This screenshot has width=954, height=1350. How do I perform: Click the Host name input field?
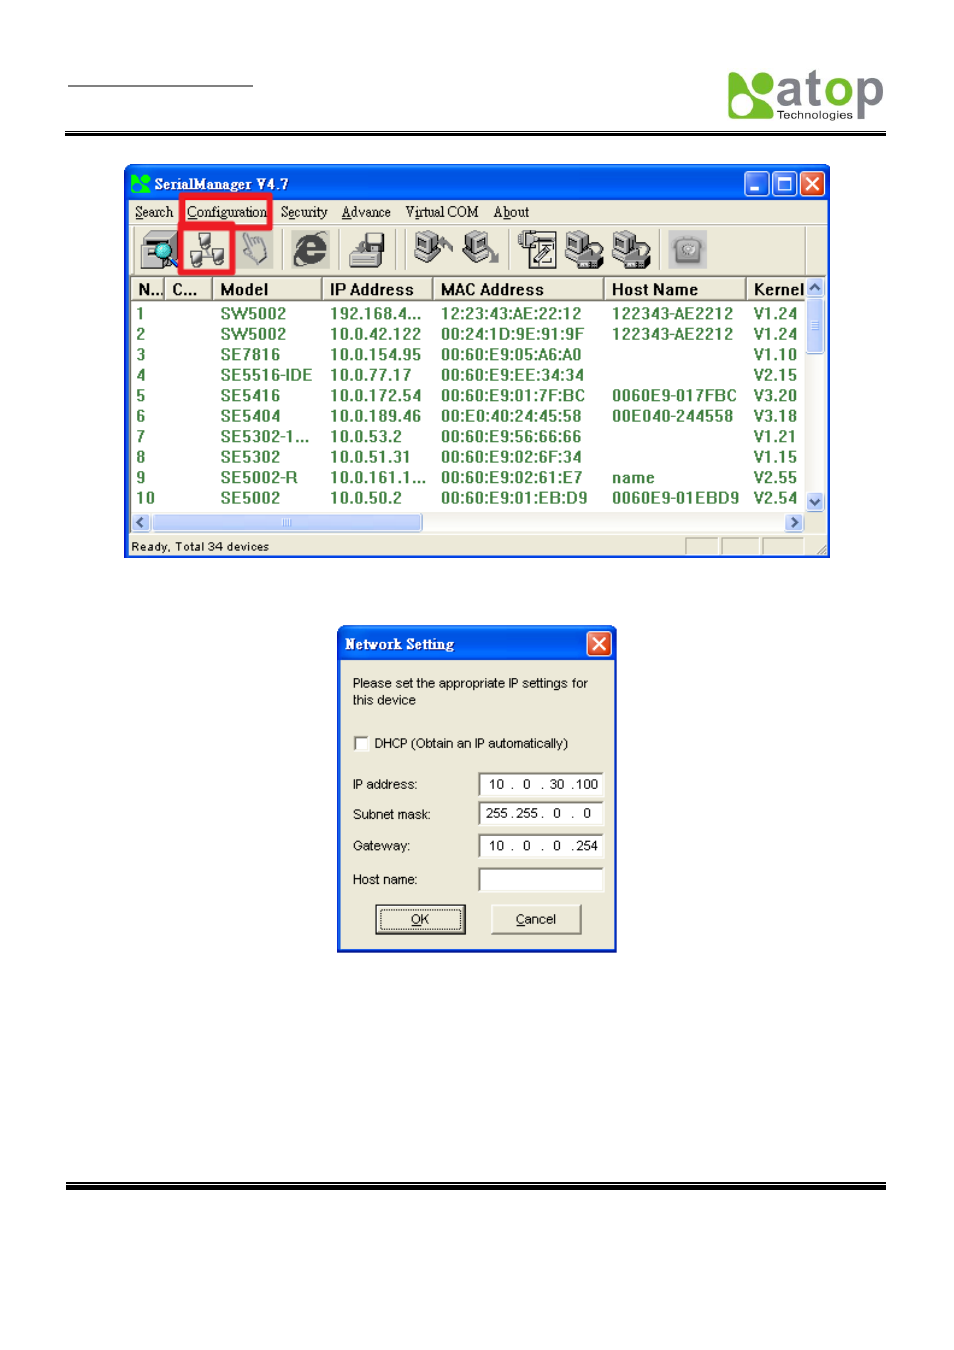541,879
